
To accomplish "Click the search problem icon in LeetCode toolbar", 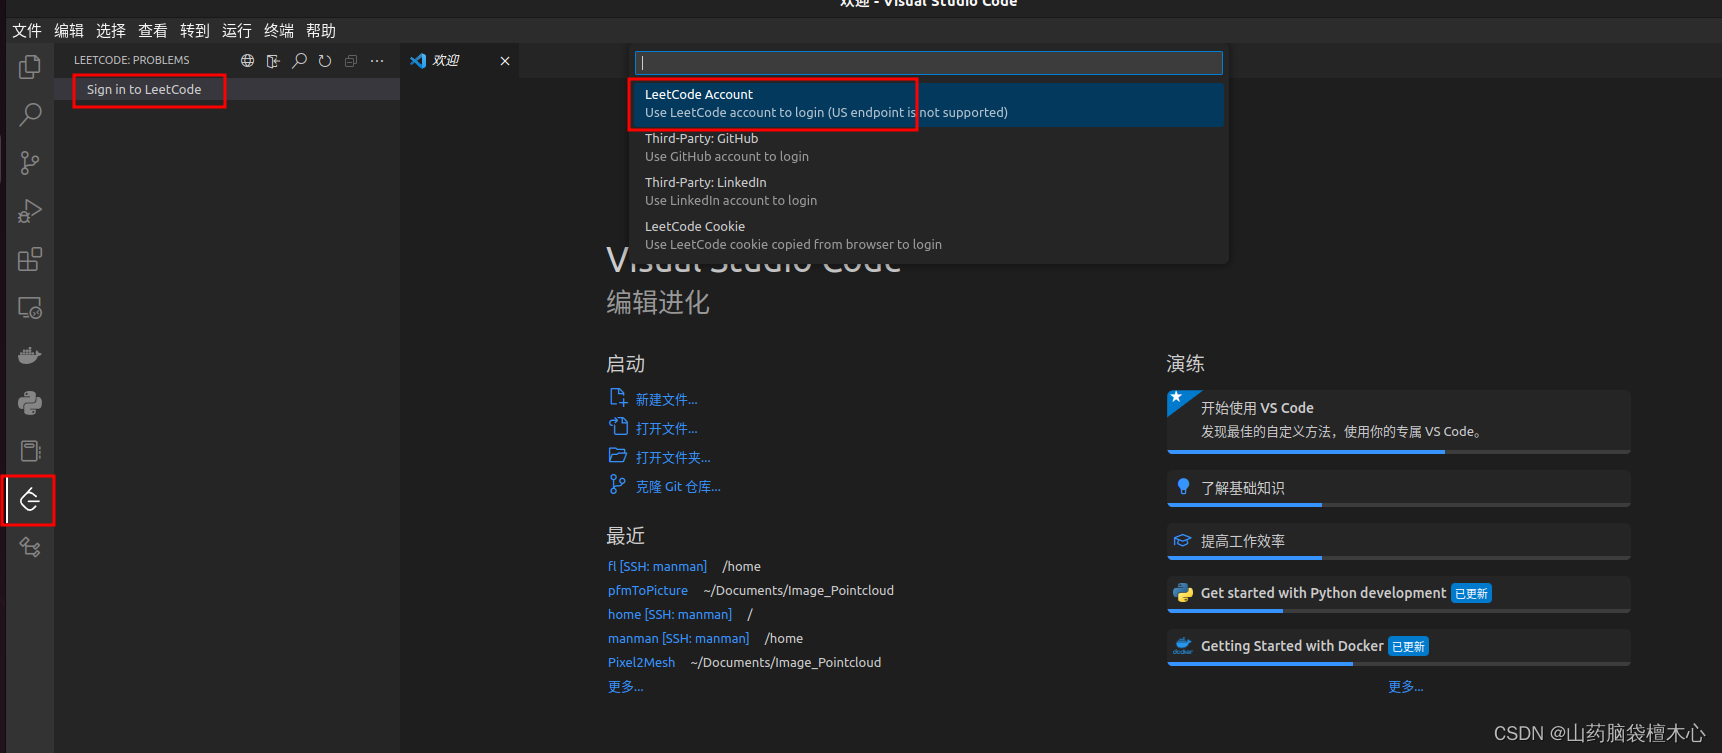I will point(299,61).
